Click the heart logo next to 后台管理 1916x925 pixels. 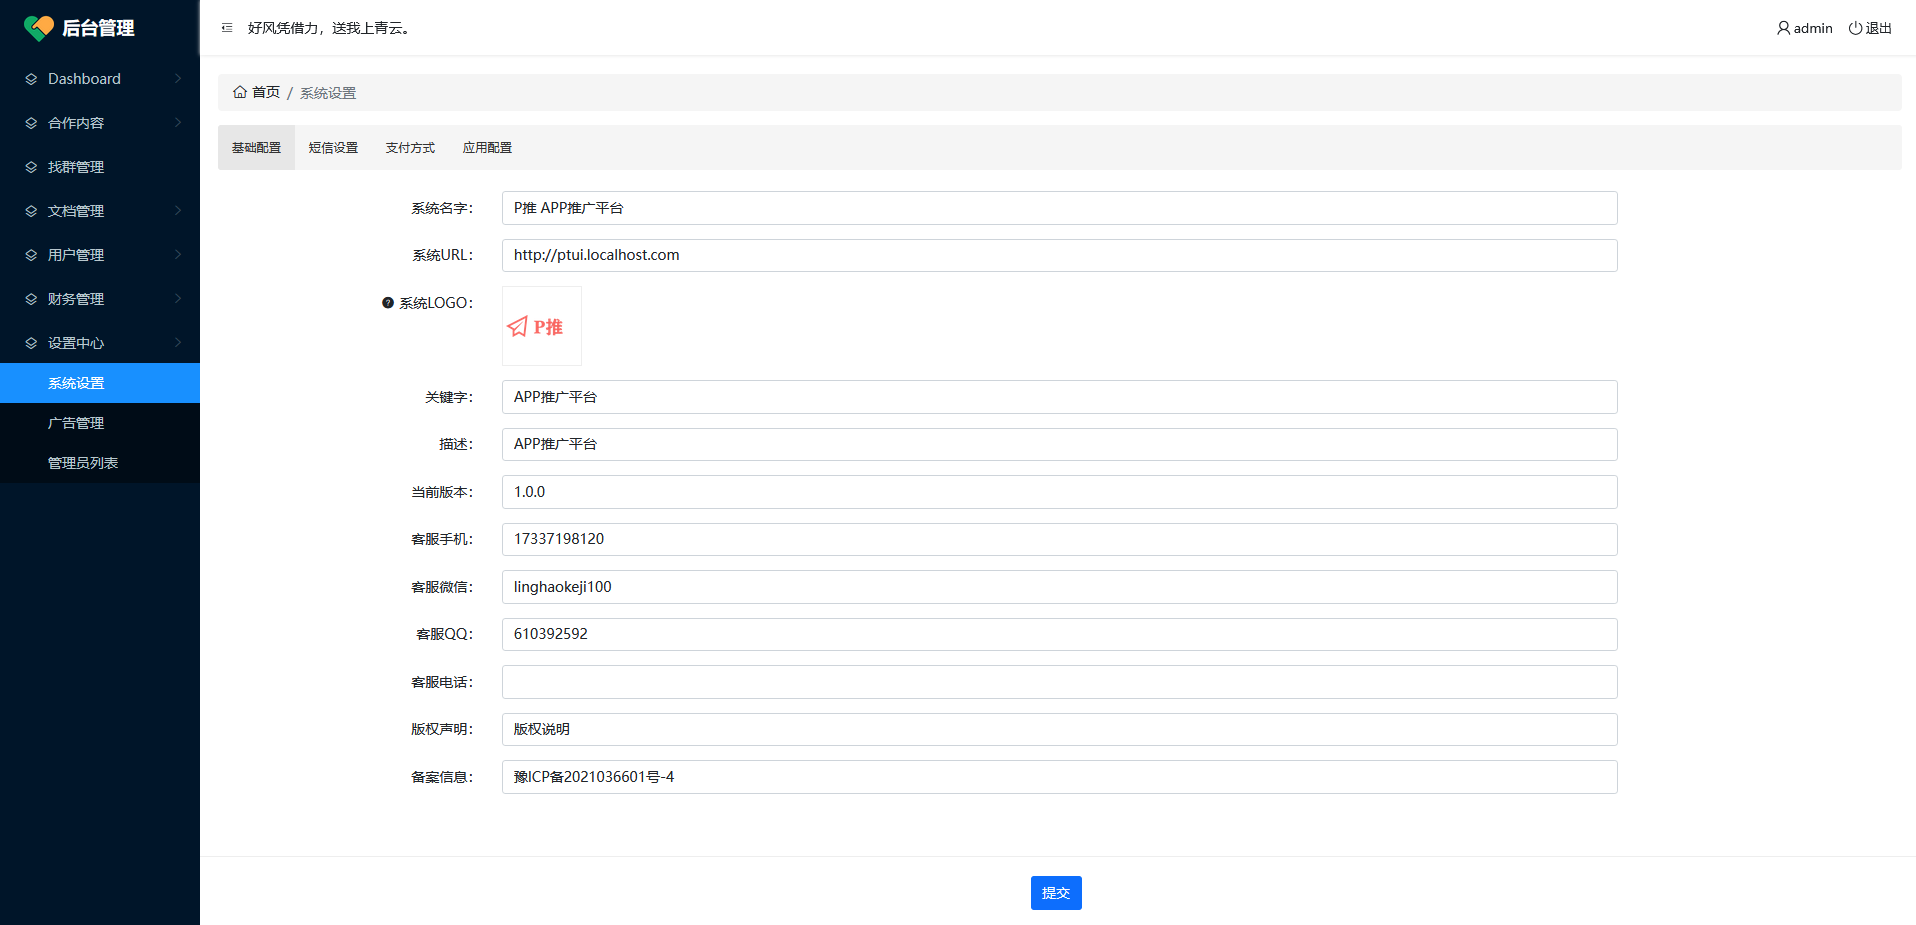(x=39, y=28)
